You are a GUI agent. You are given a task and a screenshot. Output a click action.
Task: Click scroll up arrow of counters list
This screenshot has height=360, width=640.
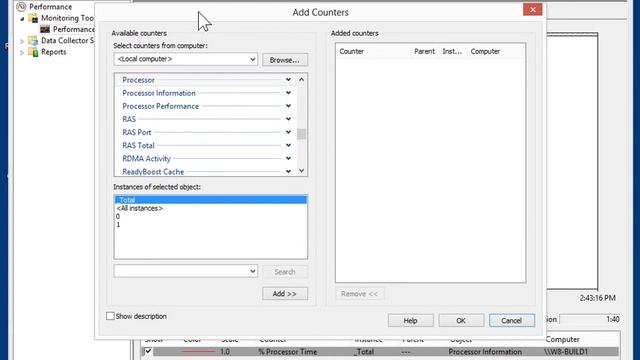(302, 80)
